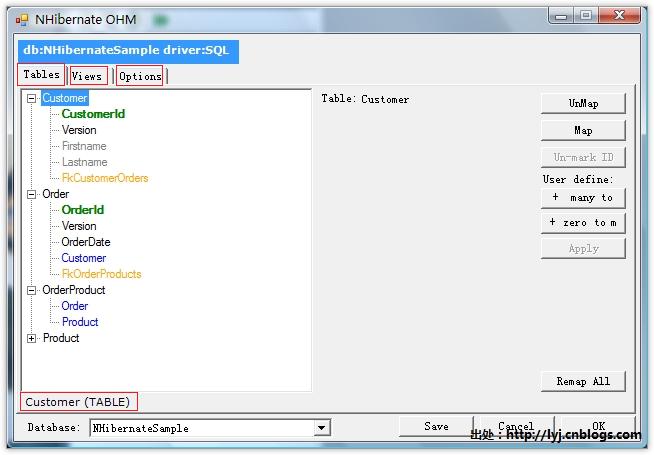Click the UnMap button
654x455 pixels.
tap(583, 103)
